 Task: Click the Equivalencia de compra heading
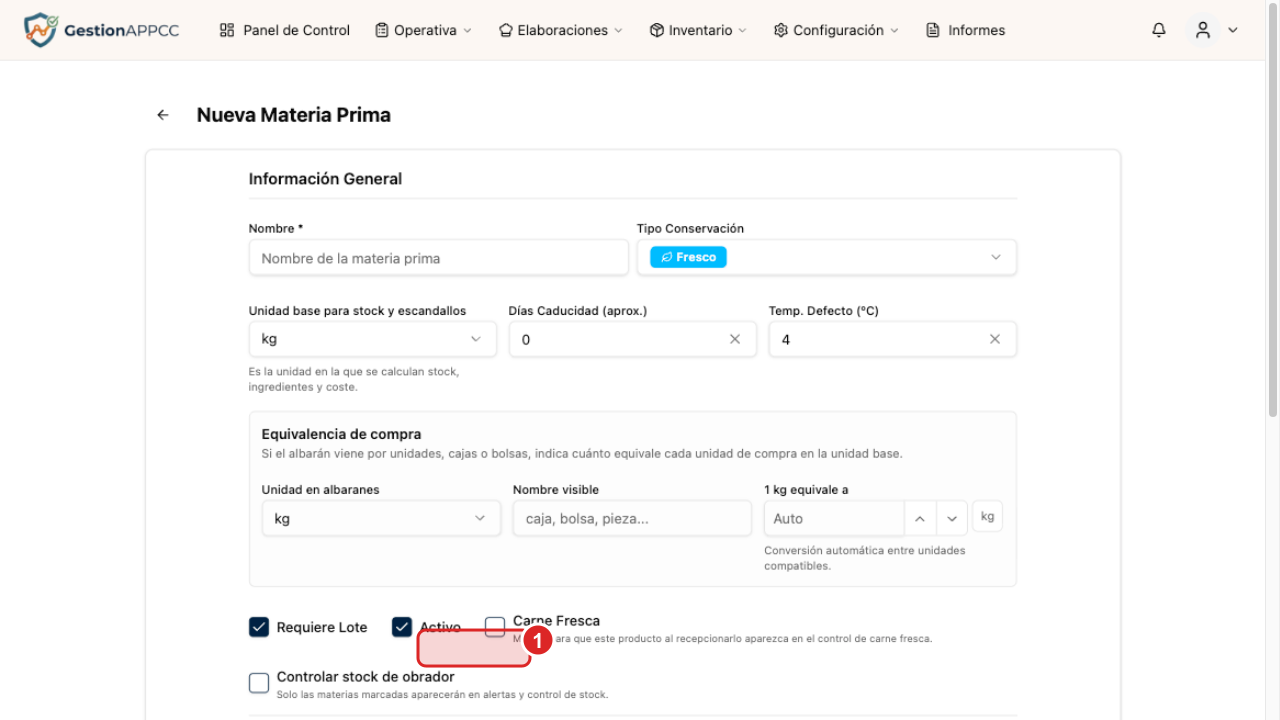(341, 434)
